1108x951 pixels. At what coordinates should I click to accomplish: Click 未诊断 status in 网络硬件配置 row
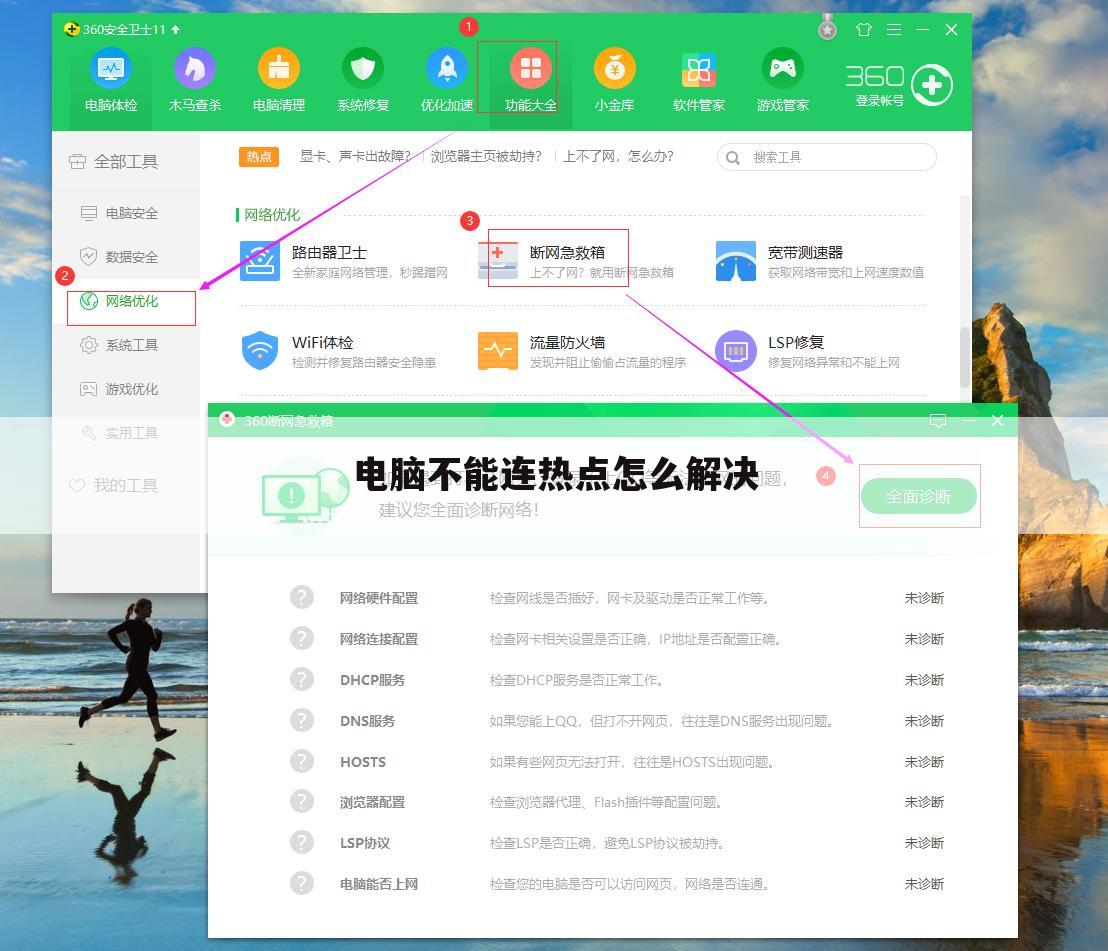924,598
